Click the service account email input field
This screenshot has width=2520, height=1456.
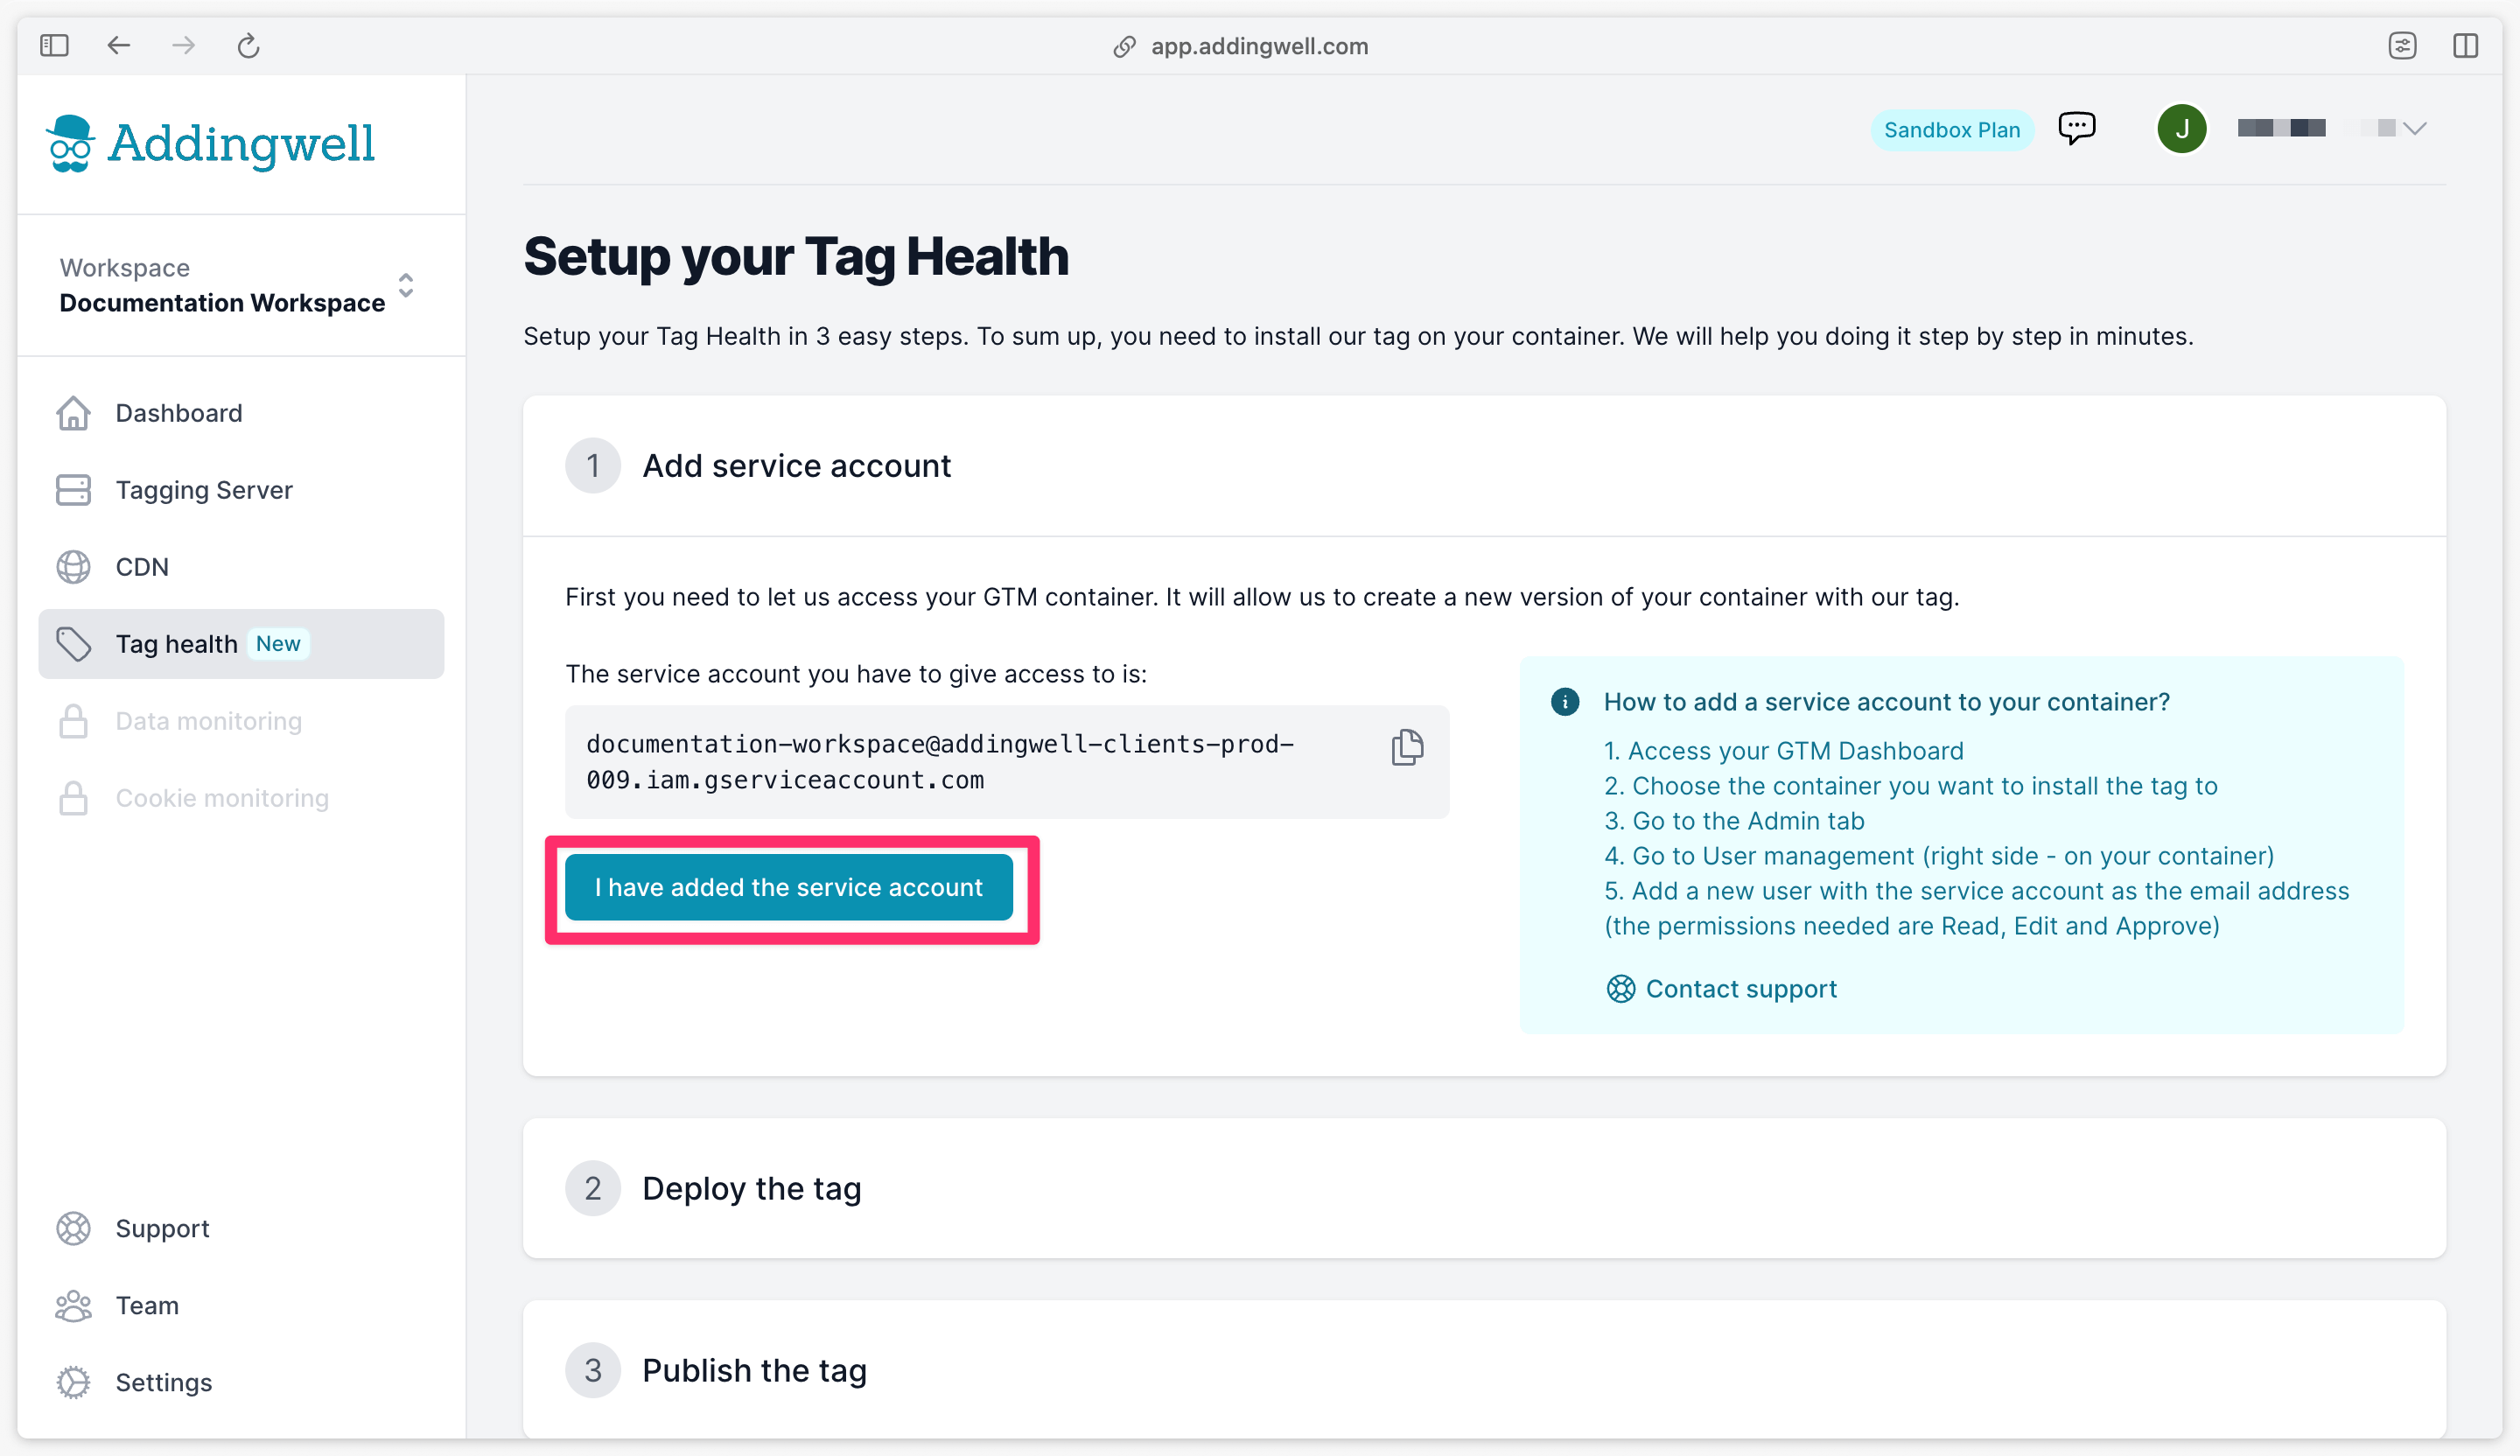1007,765
